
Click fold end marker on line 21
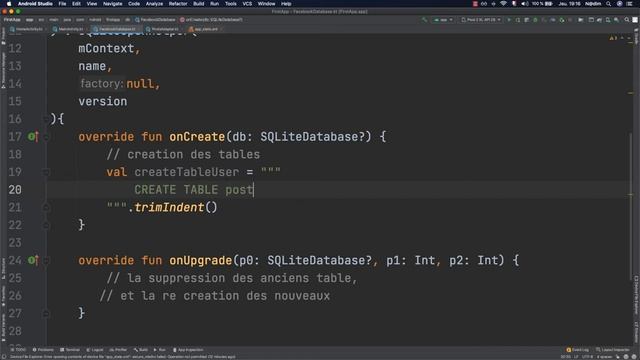46,208
